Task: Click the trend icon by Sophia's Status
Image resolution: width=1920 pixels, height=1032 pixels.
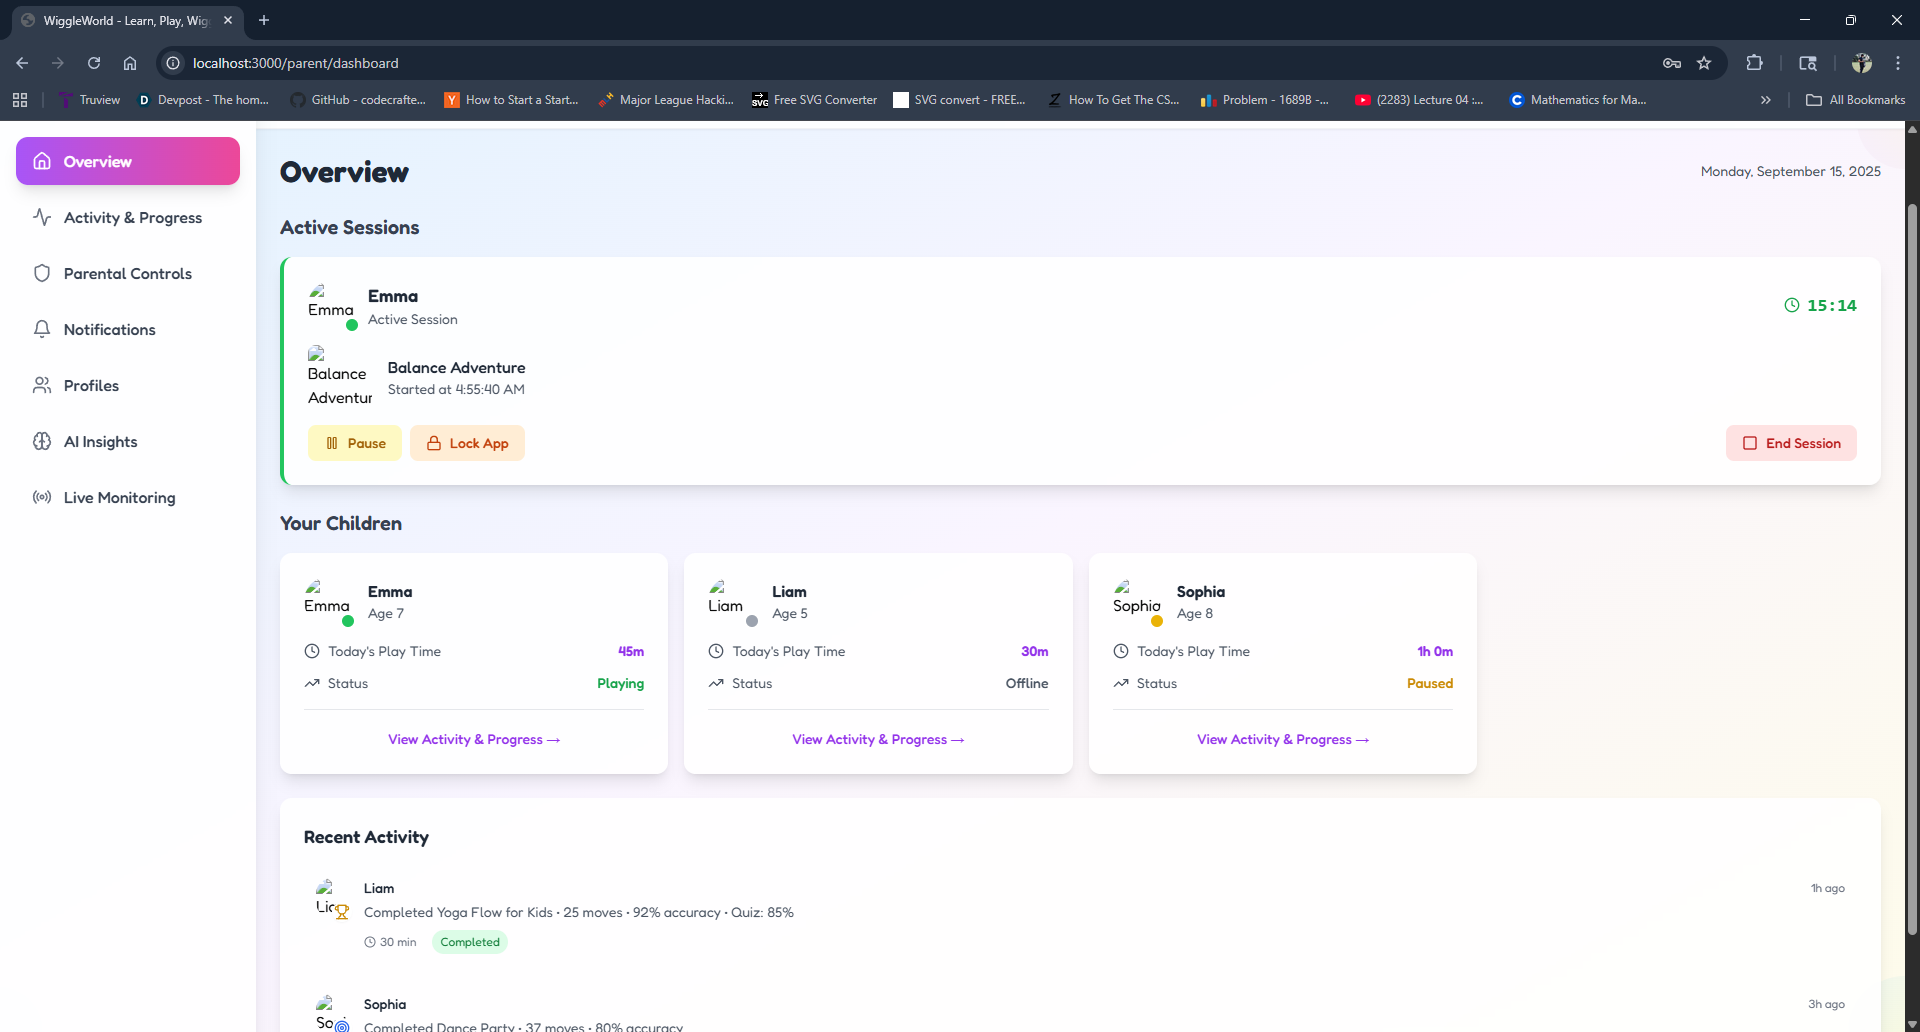Action: click(x=1121, y=683)
